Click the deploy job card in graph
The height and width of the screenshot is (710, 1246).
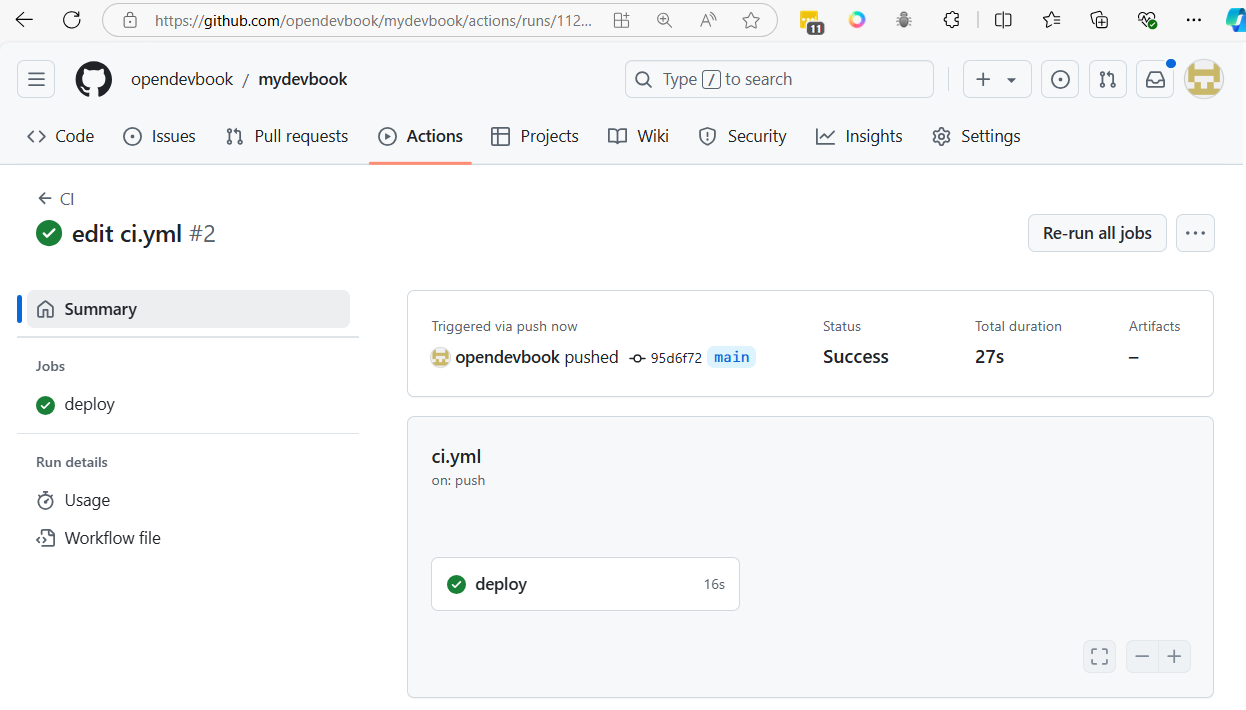coord(585,584)
